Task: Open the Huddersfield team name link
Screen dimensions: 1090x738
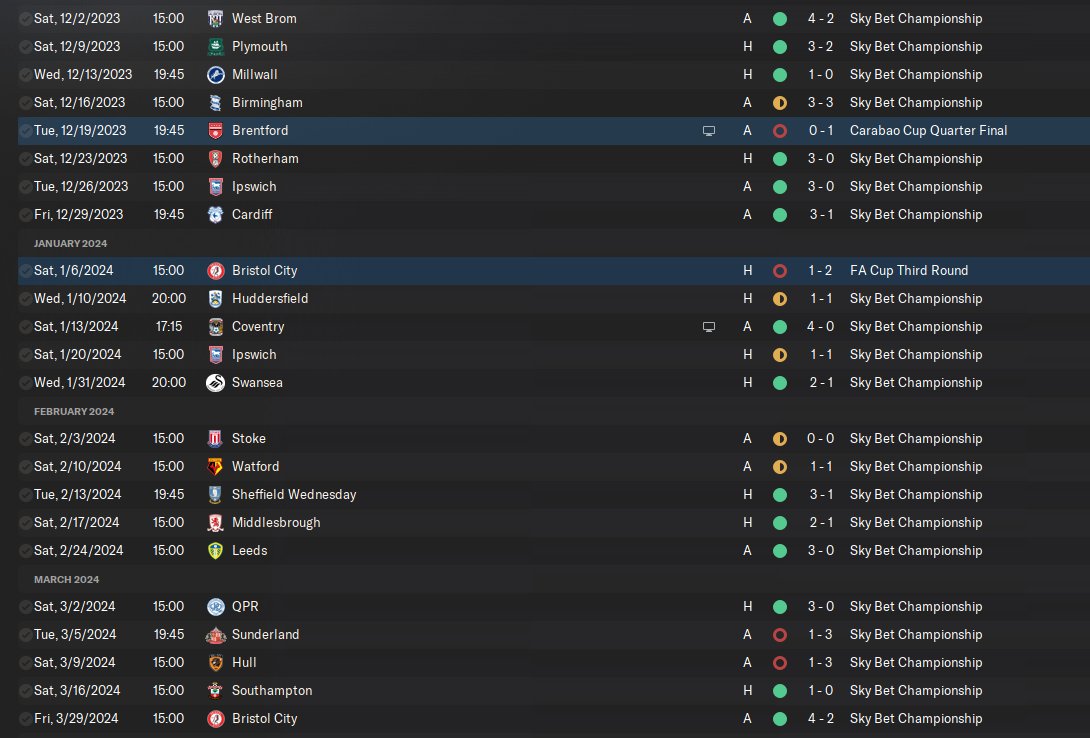Action: coord(270,299)
